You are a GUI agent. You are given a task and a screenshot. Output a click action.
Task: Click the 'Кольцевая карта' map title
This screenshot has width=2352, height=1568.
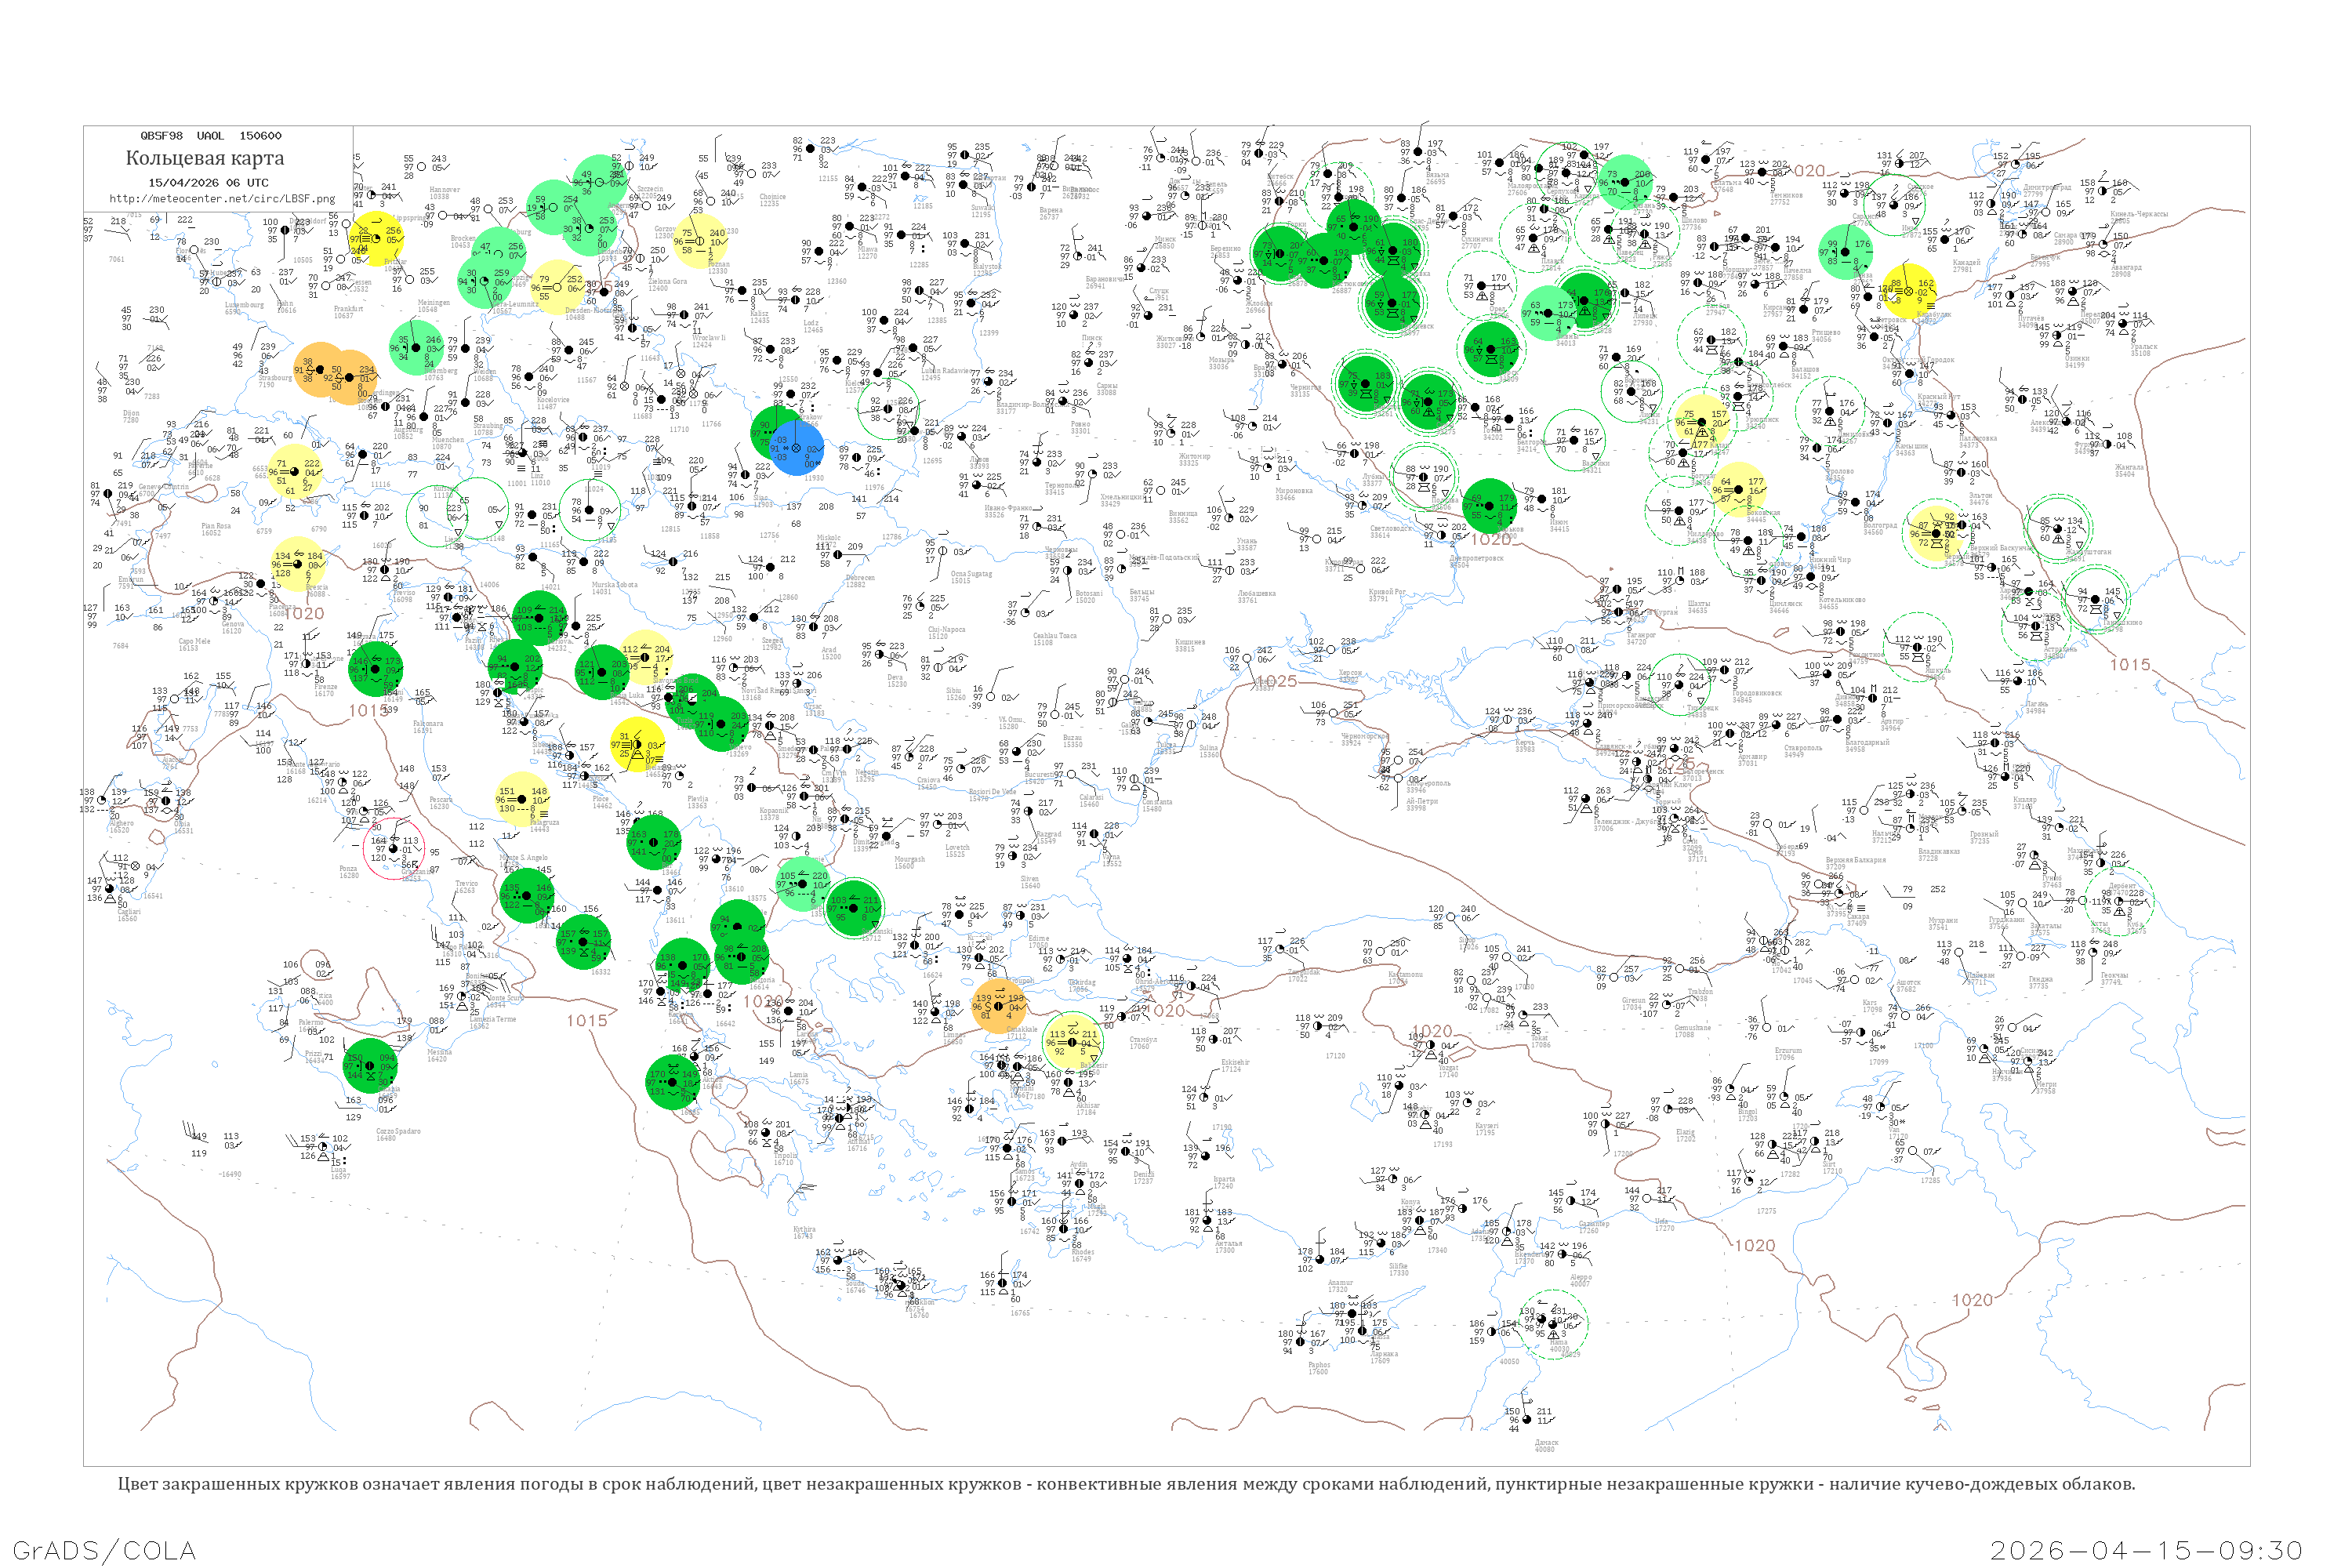205,158
